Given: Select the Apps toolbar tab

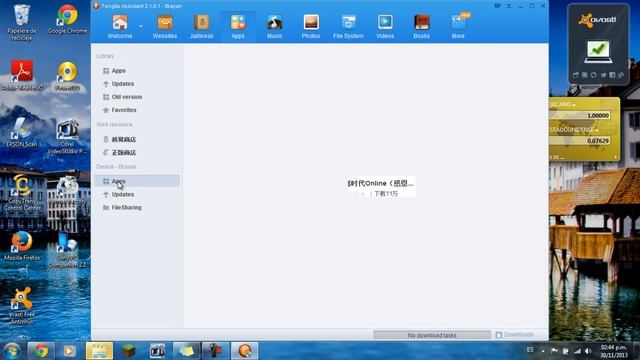Looking at the screenshot, I should coord(238,26).
